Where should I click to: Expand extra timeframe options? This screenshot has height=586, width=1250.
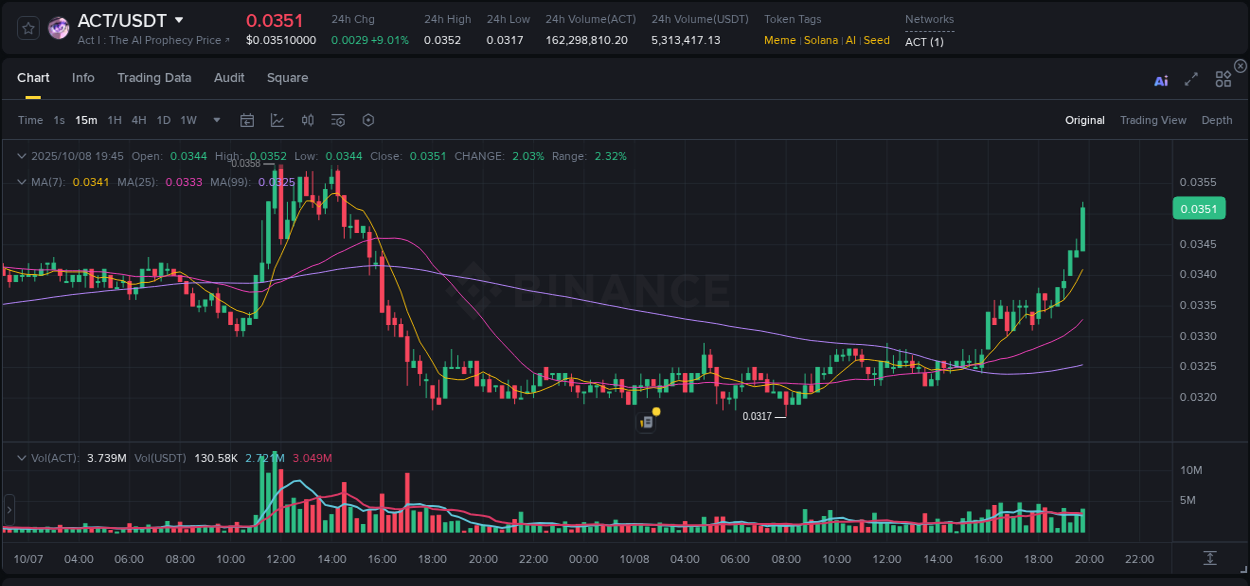click(215, 120)
